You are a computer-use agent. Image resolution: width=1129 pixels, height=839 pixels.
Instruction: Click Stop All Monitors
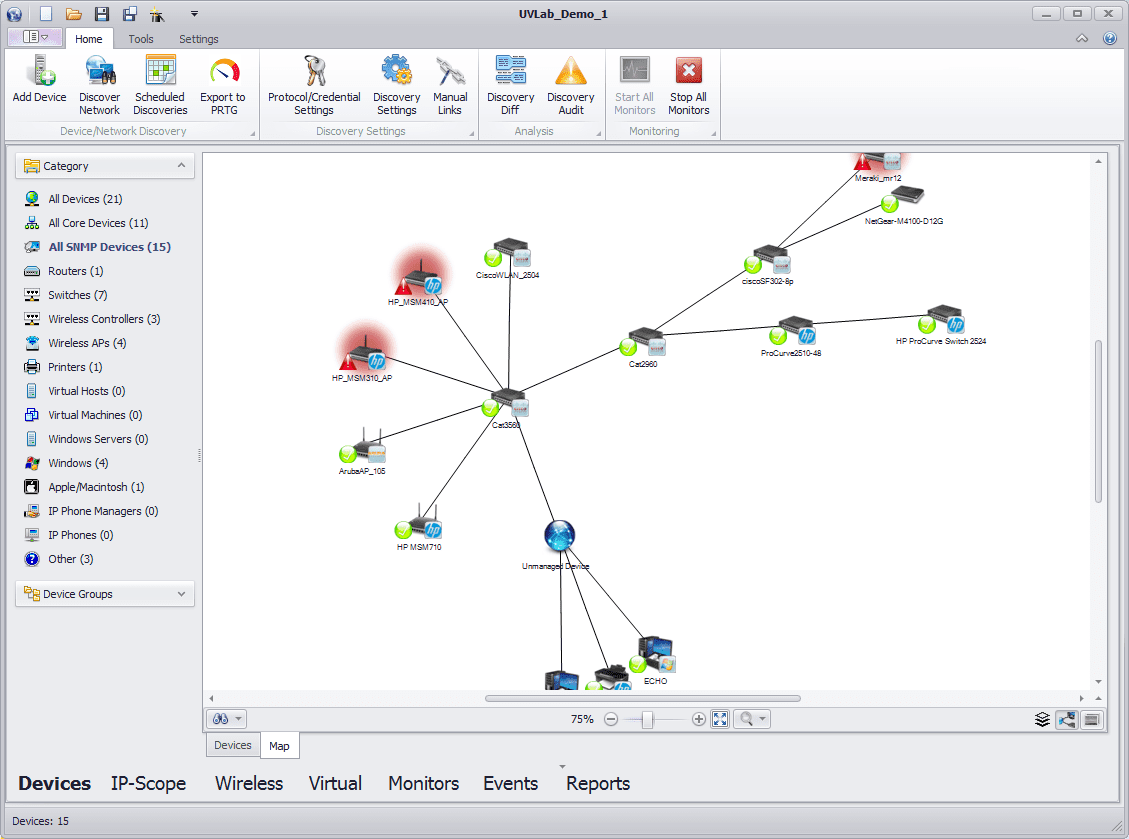689,85
